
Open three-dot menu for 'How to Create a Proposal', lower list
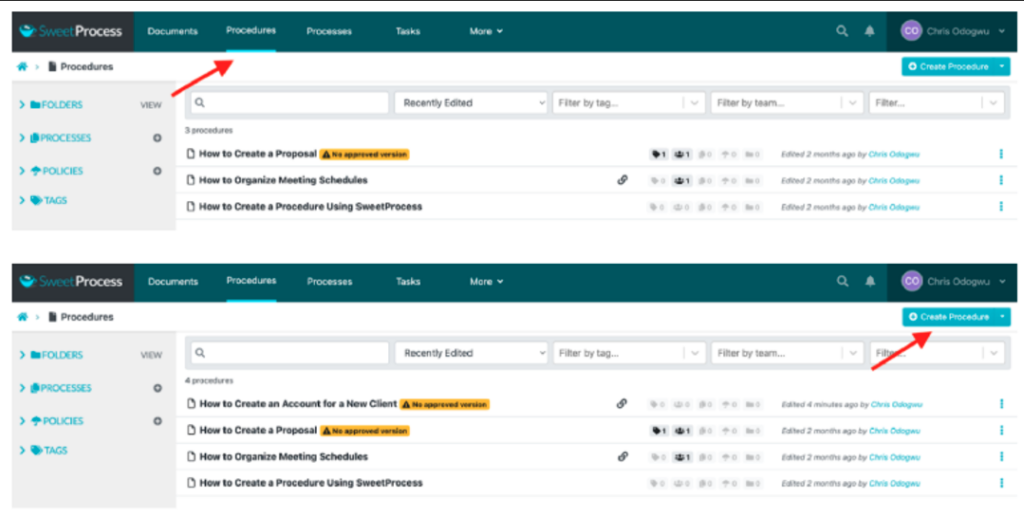1001,430
